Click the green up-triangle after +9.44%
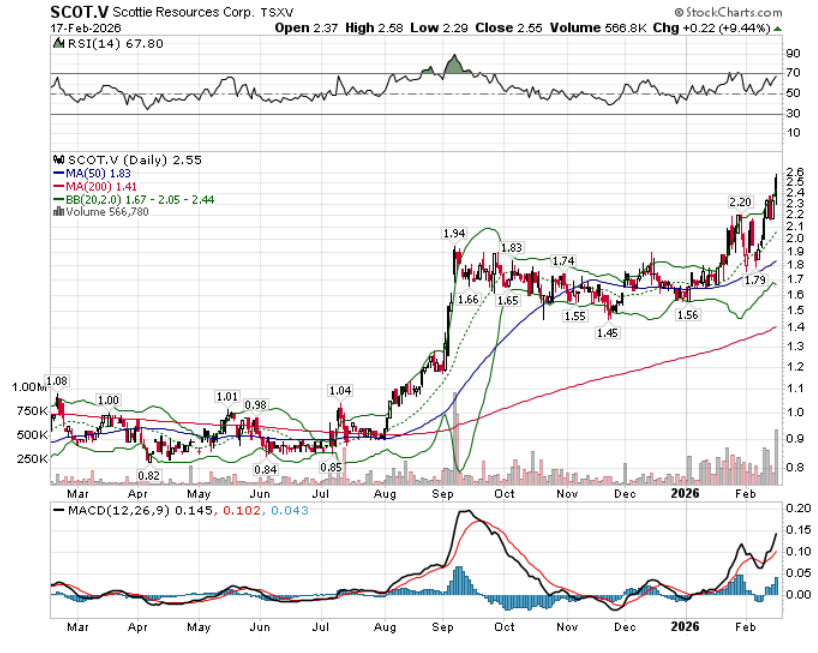Image resolution: width=818 pixels, height=653 pixels. (x=777, y=28)
